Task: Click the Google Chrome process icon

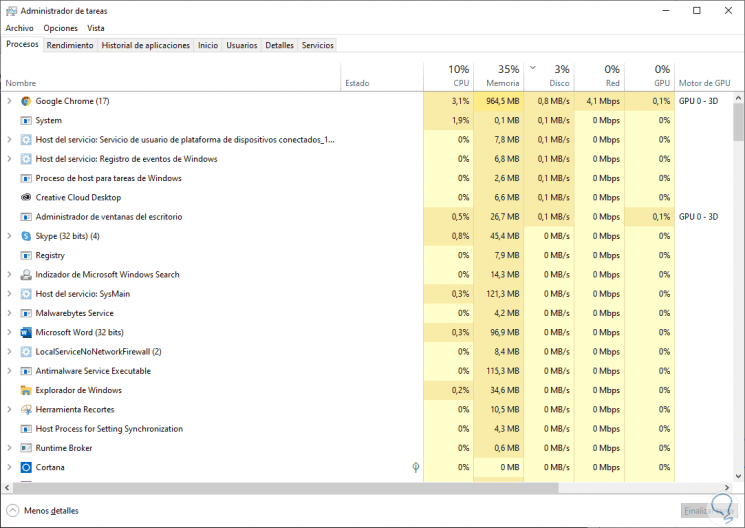Action: click(x=26, y=101)
